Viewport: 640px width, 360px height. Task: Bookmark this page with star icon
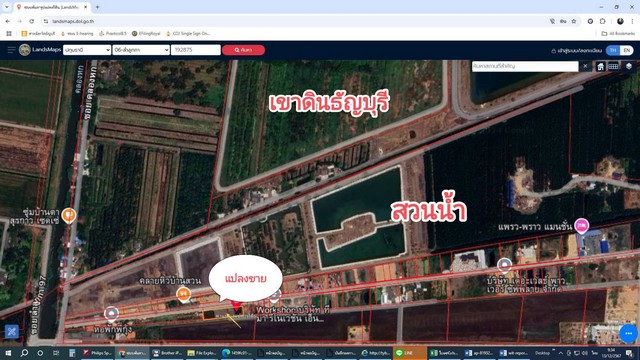574,21
